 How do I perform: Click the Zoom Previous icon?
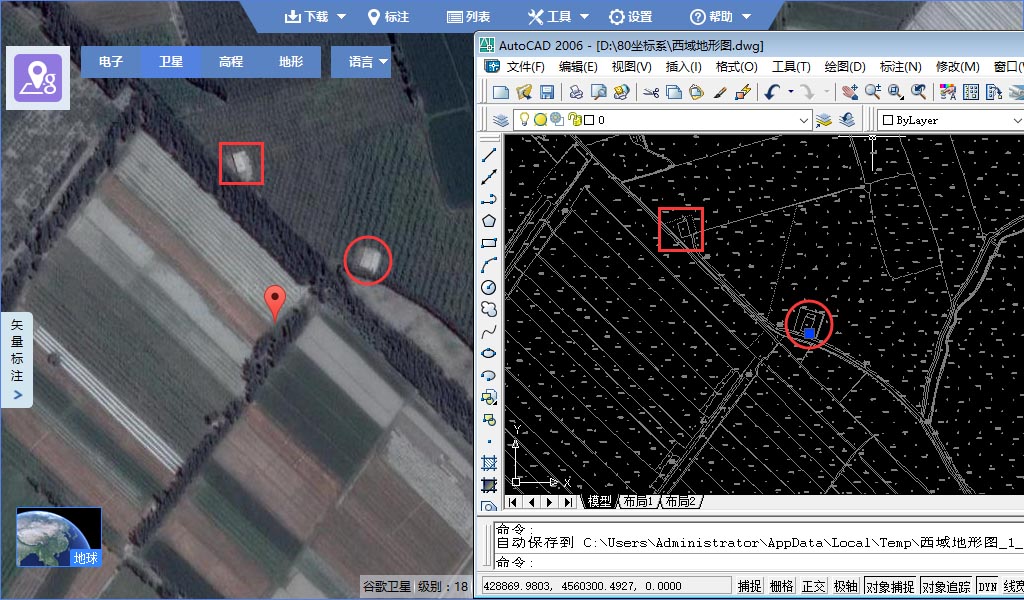click(x=919, y=92)
